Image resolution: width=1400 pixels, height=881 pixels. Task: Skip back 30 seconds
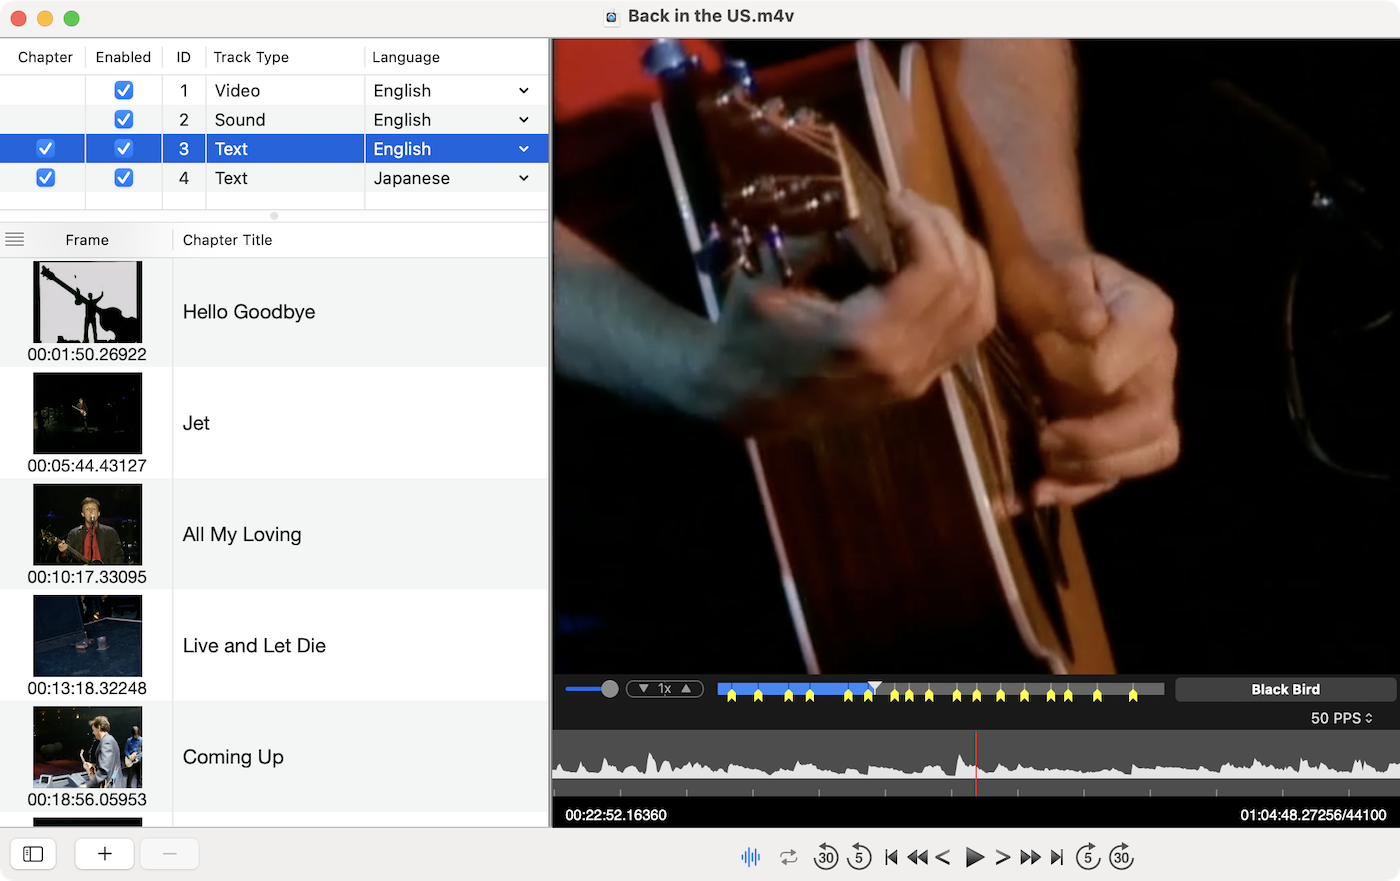click(x=826, y=857)
